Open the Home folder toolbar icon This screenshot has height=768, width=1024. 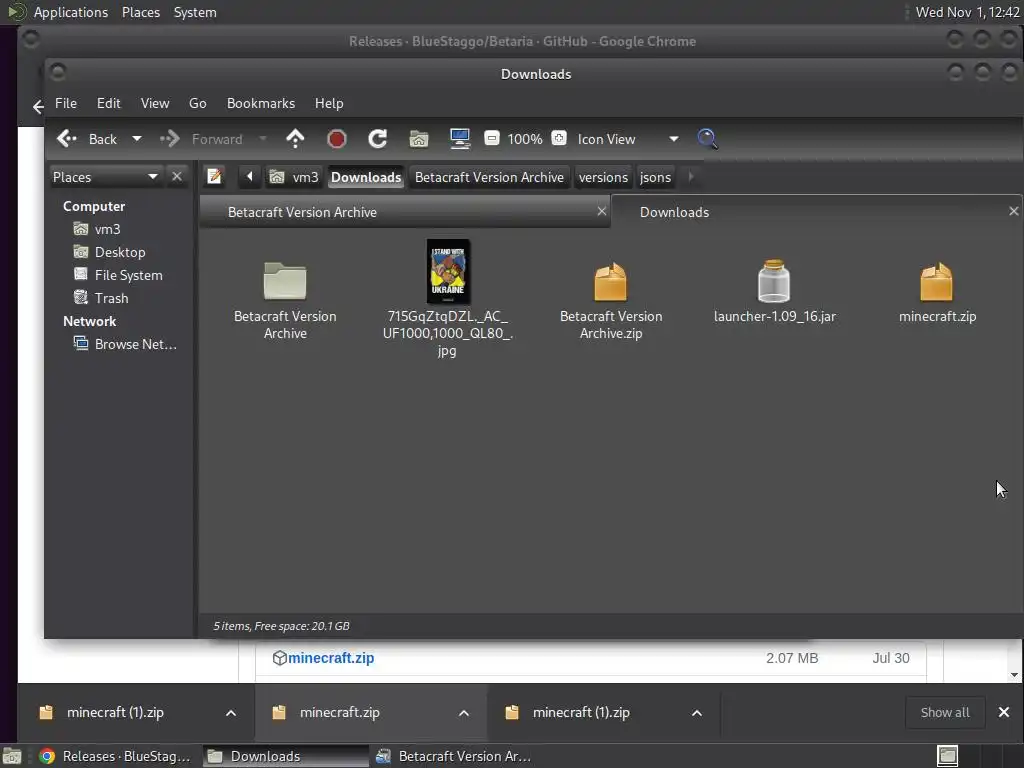[x=419, y=138]
